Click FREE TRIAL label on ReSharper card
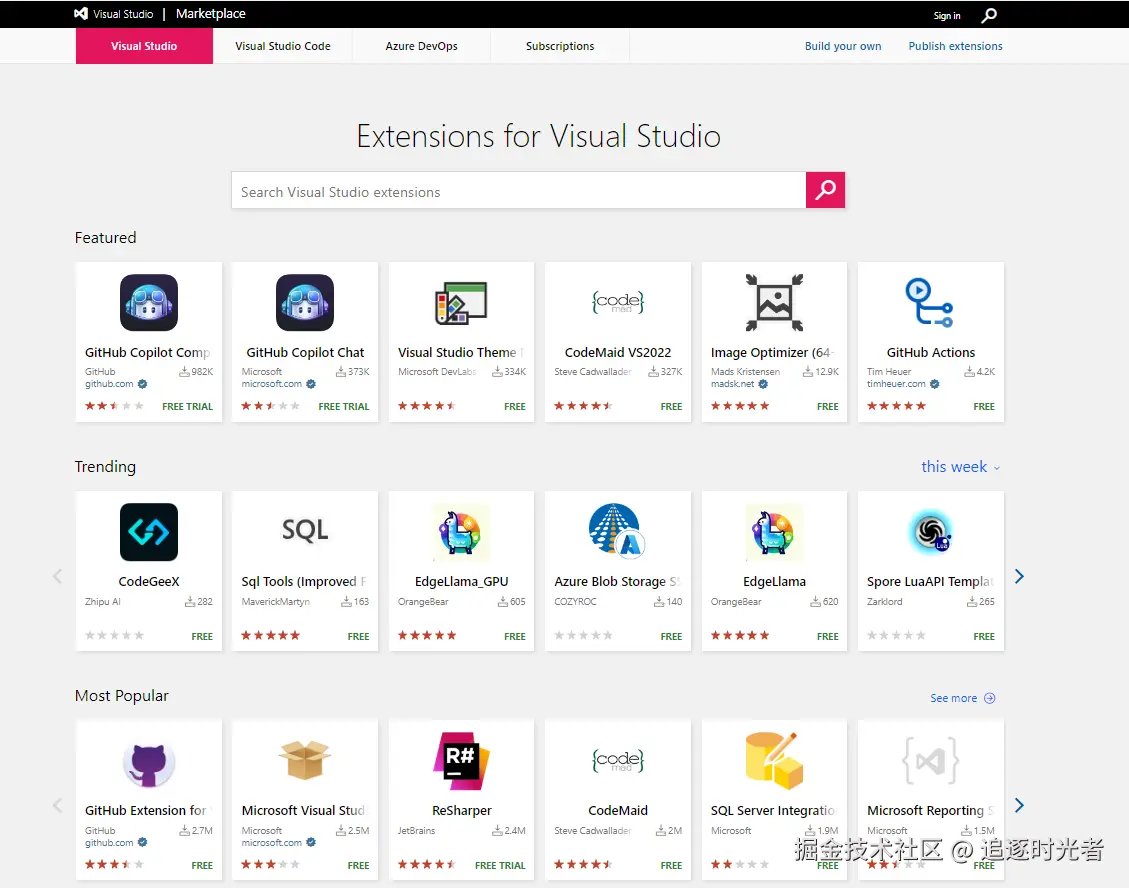The width and height of the screenshot is (1129, 888). coord(500,865)
